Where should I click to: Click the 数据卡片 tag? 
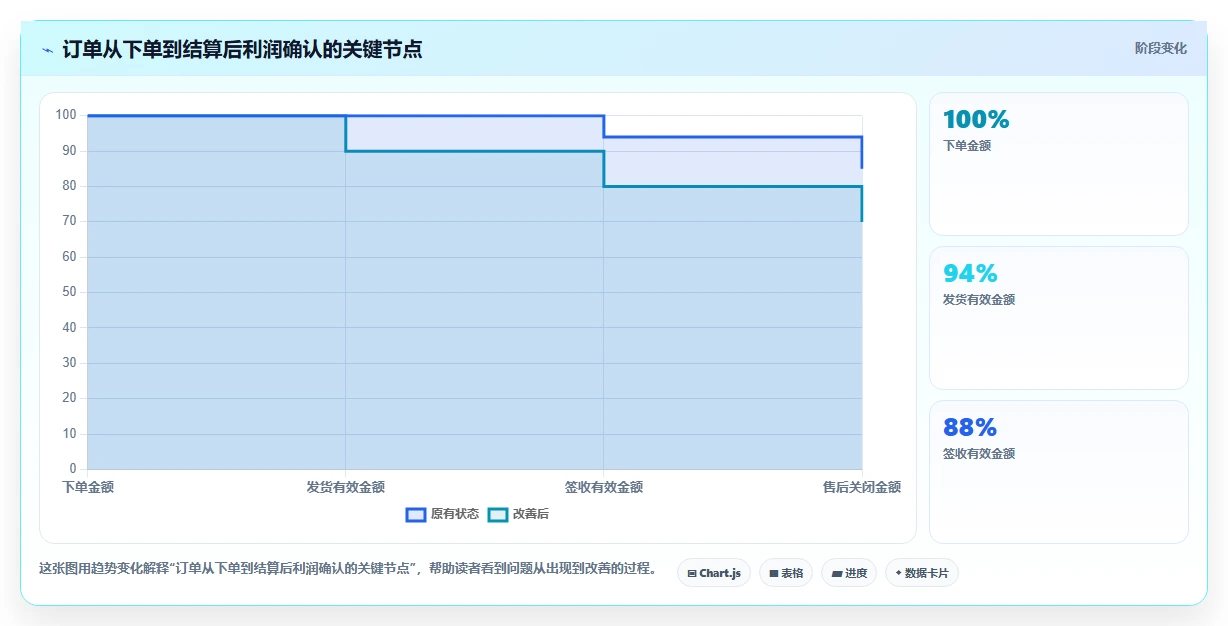pyautogui.click(x=922, y=573)
